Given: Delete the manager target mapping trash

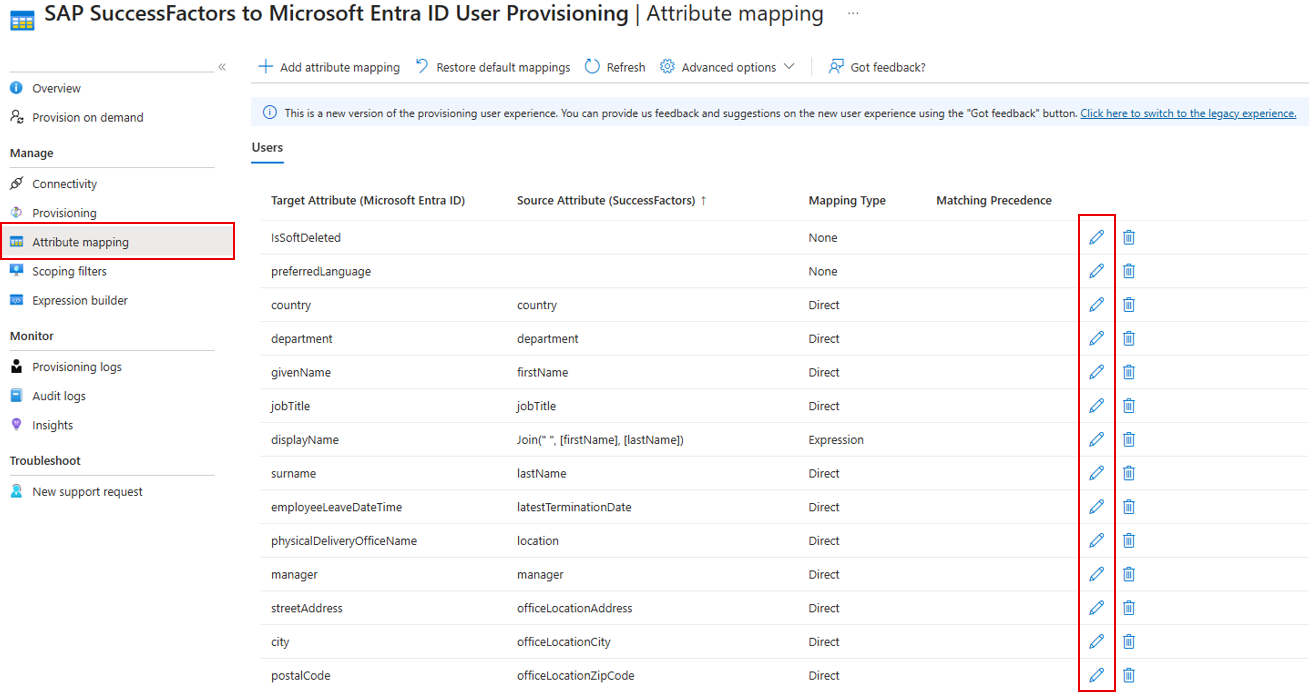Looking at the screenshot, I should [x=1129, y=574].
